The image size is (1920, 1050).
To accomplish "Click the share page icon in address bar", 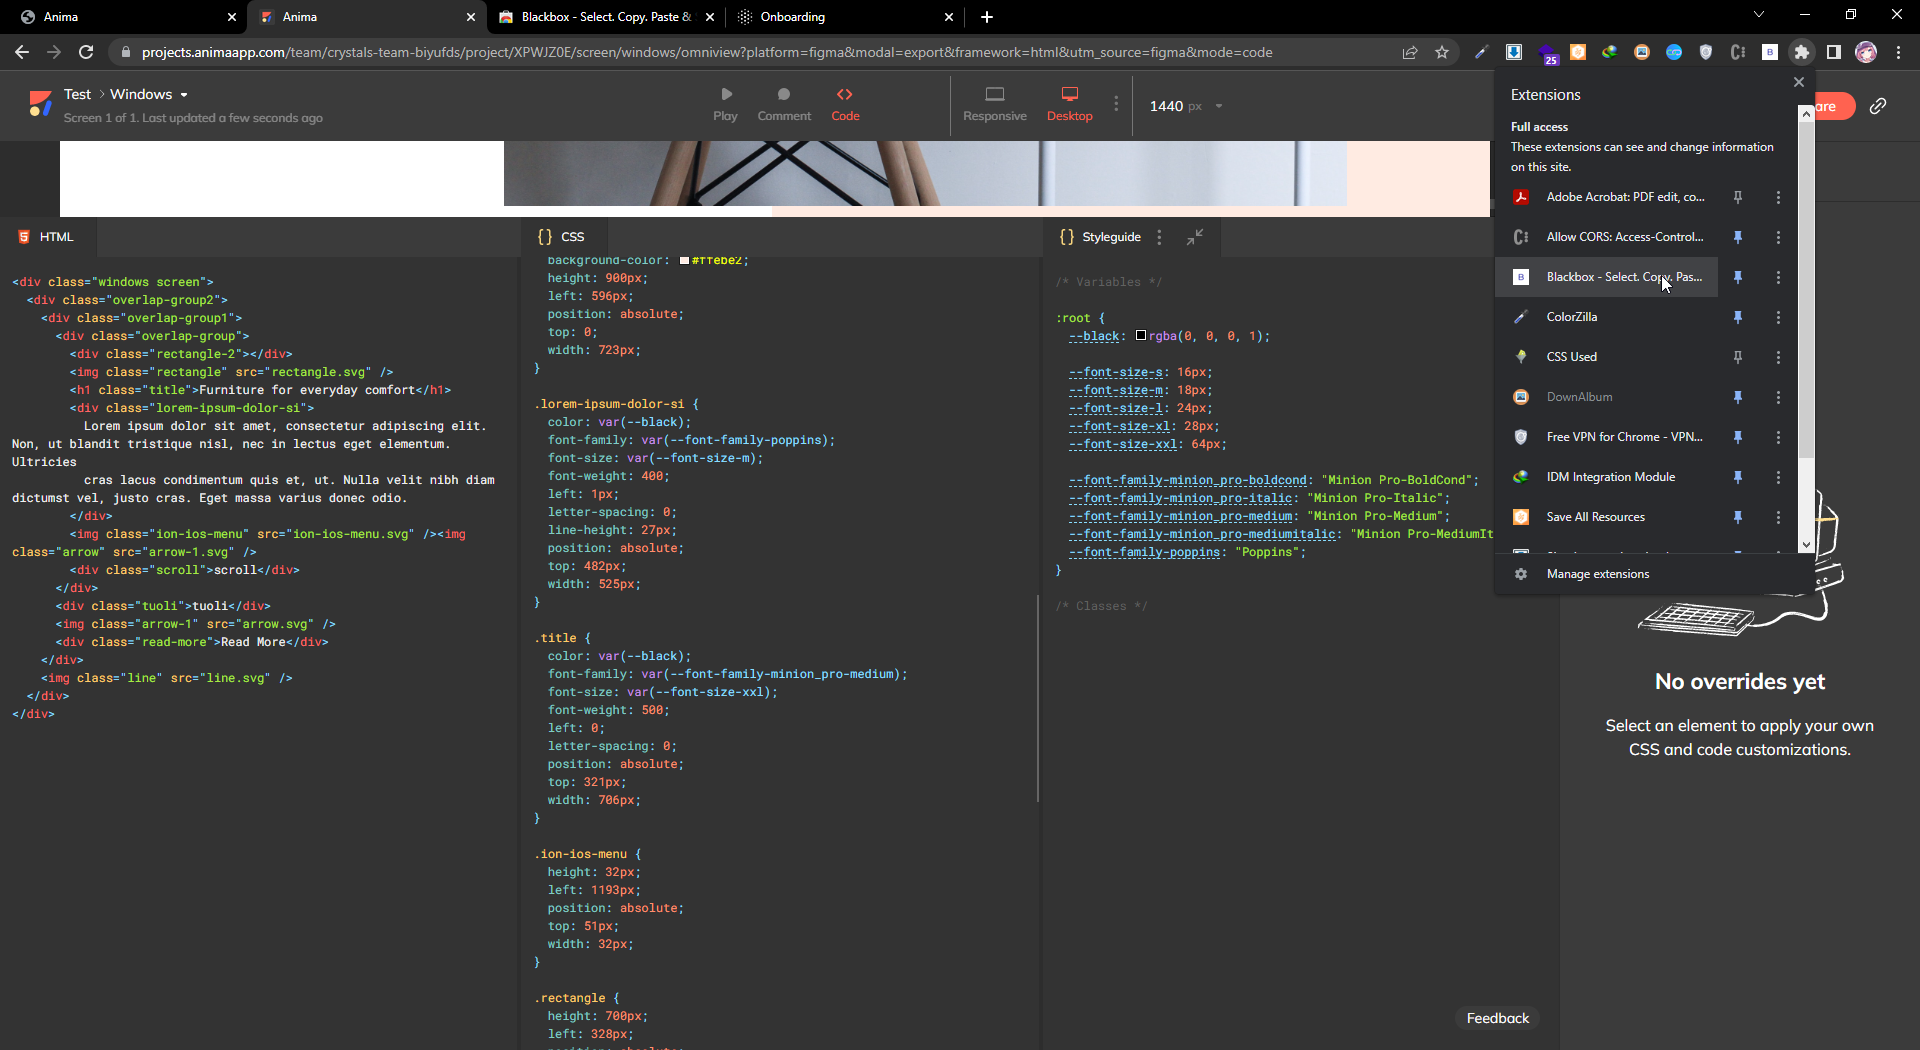I will tap(1410, 52).
